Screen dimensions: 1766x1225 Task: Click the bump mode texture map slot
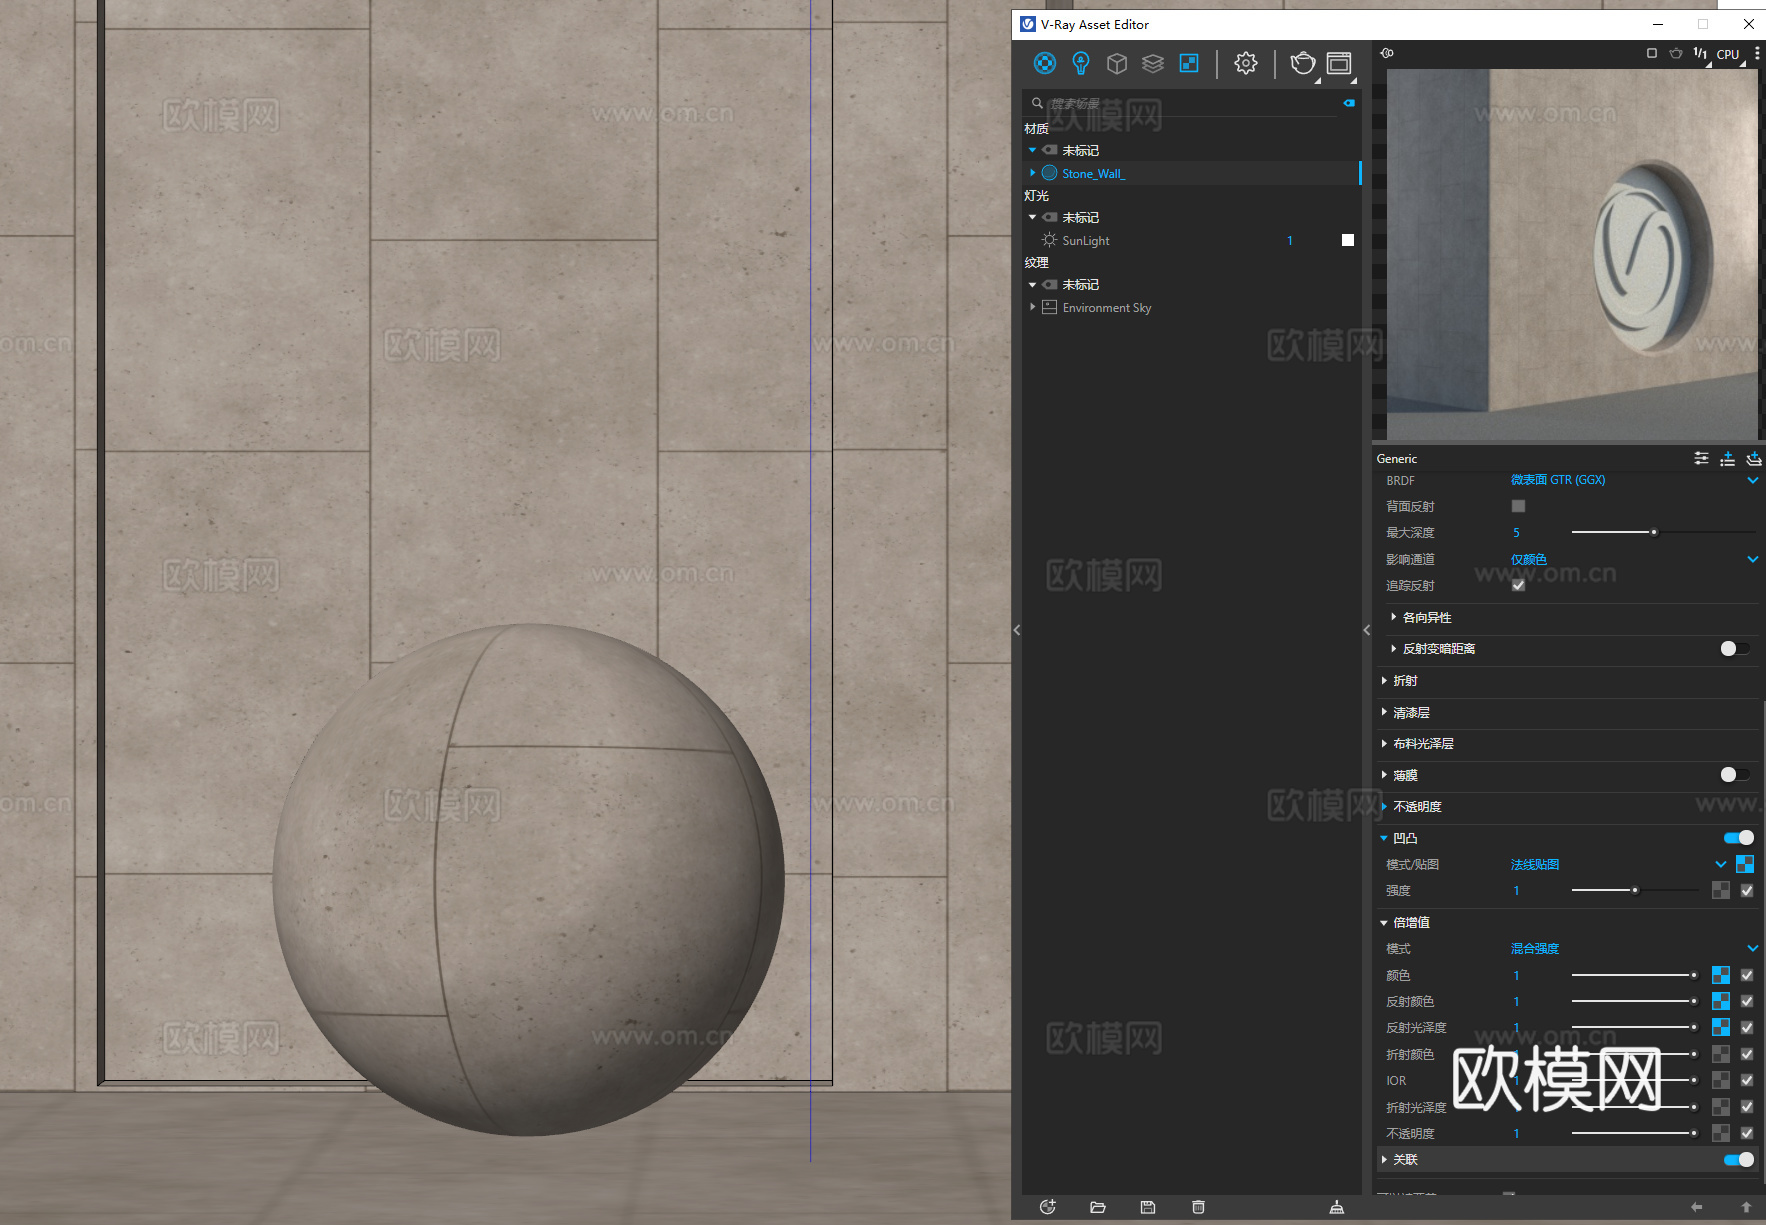coord(1745,864)
